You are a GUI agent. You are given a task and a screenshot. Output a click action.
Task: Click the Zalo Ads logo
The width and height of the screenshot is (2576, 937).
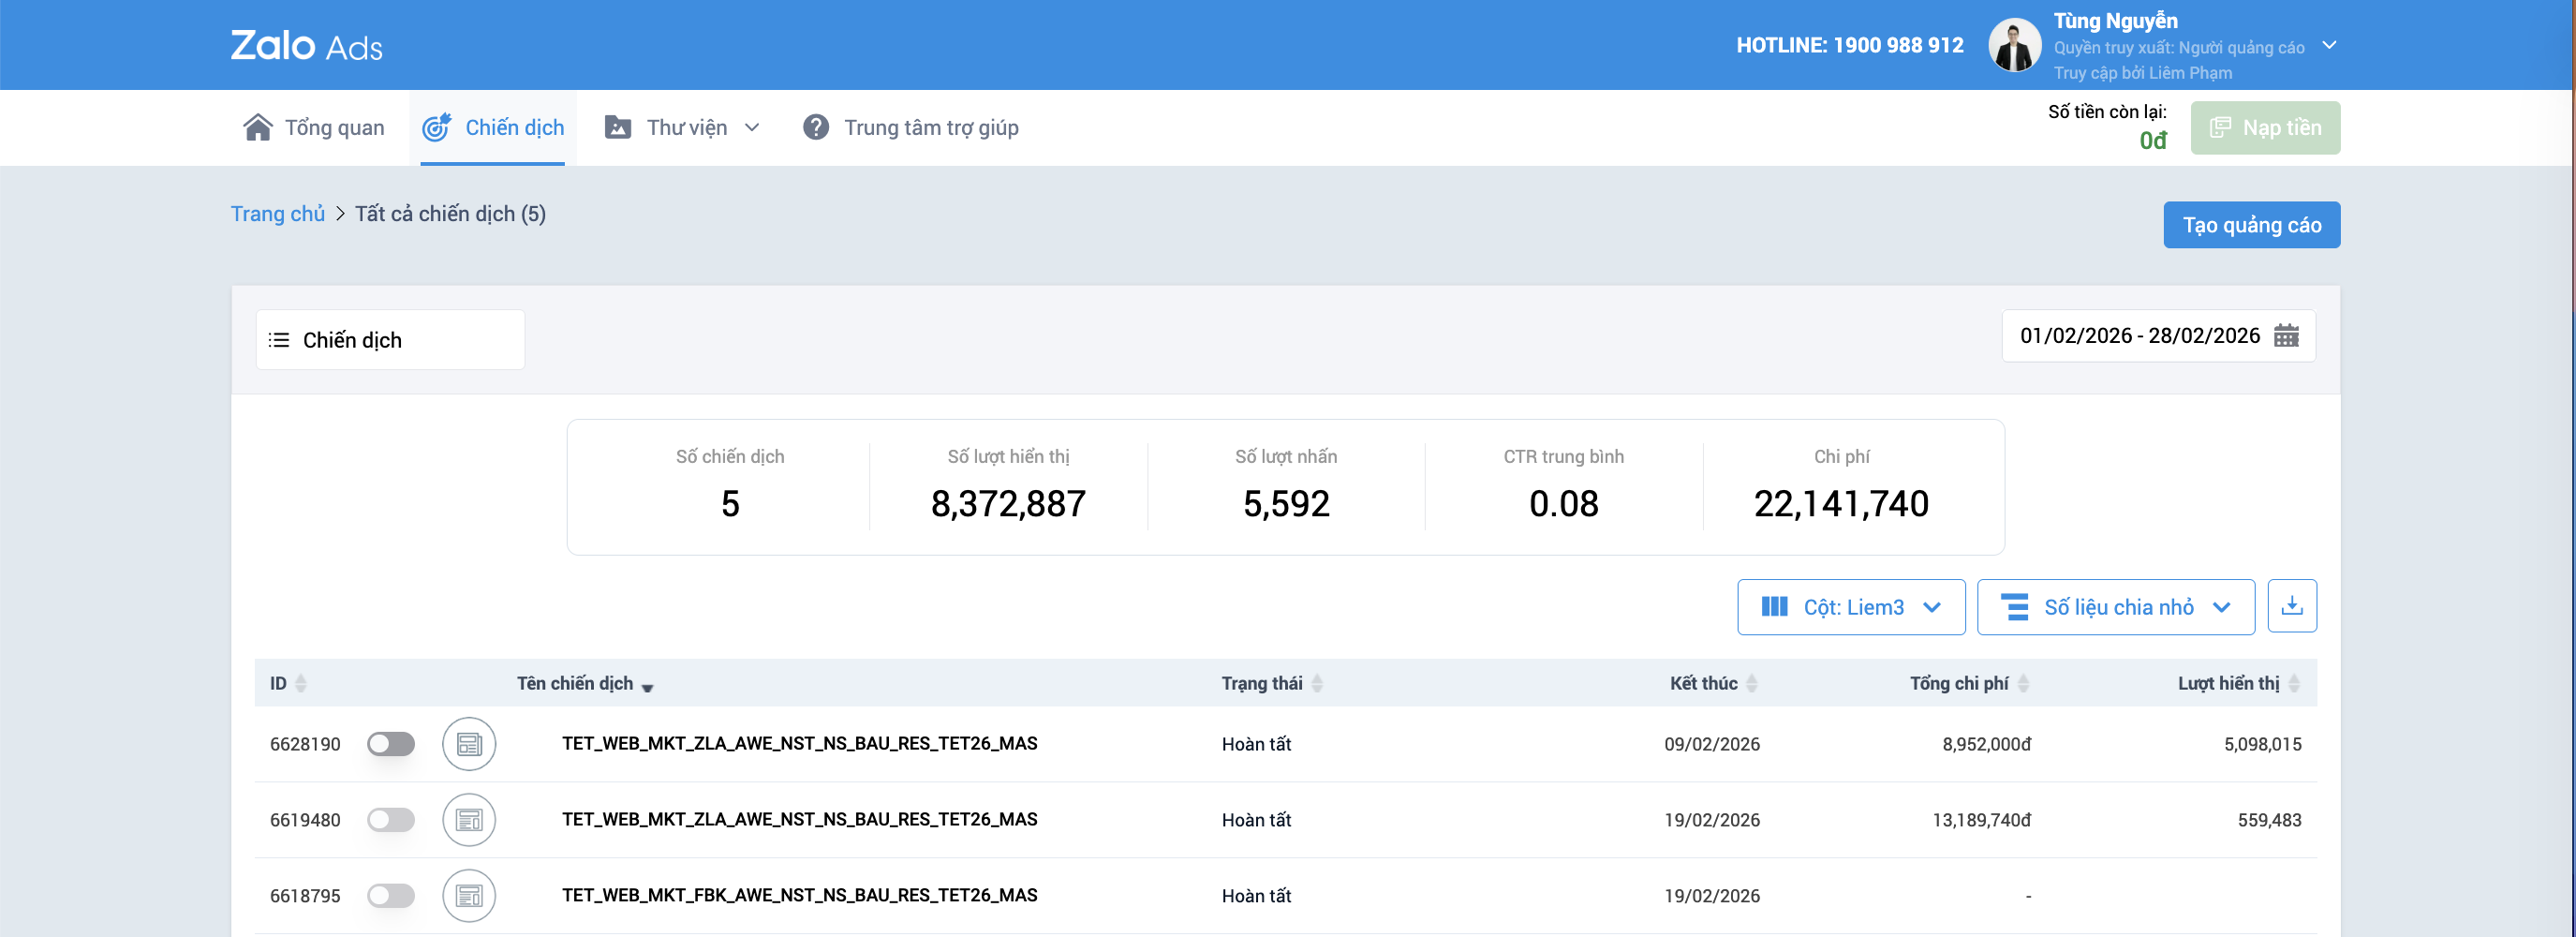[307, 45]
